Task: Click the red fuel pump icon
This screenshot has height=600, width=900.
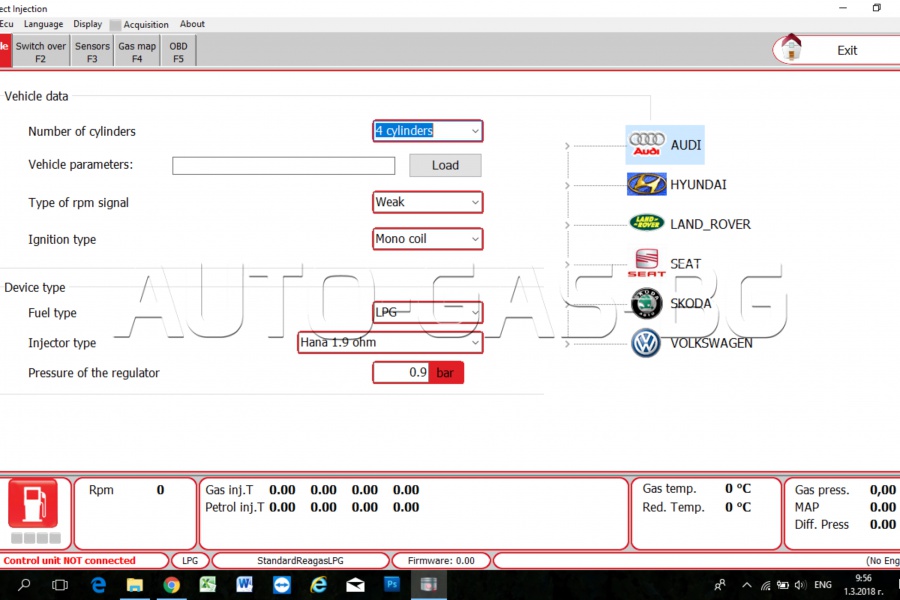Action: coord(33,504)
